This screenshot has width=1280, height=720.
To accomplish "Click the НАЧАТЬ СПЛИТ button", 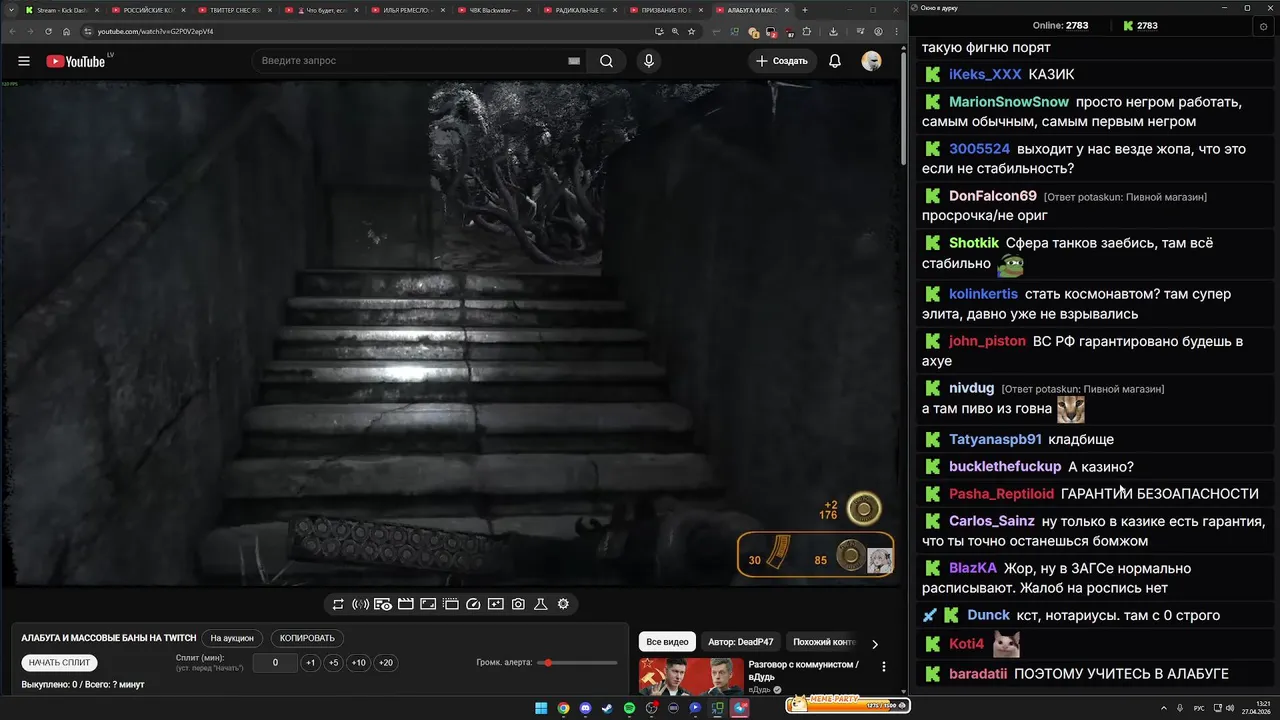I will click(59, 662).
